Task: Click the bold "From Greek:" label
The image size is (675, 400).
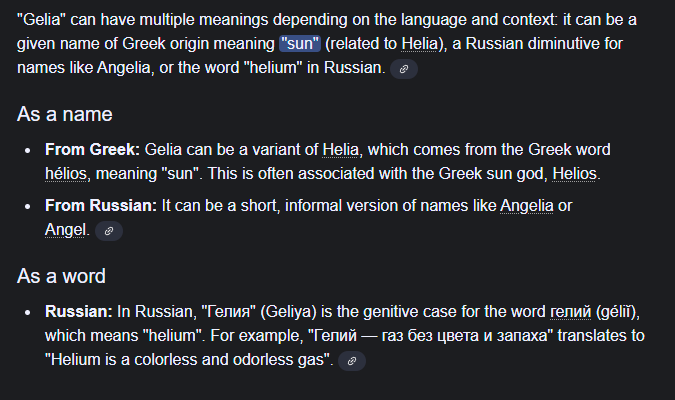Action: click(x=92, y=150)
